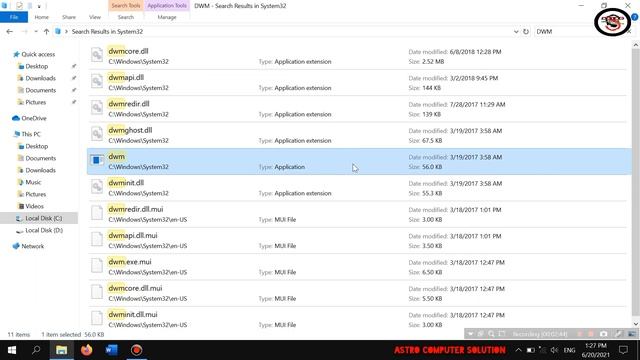Select the dwminit.dll.mui file icon
640x360 pixels.
click(x=97, y=318)
